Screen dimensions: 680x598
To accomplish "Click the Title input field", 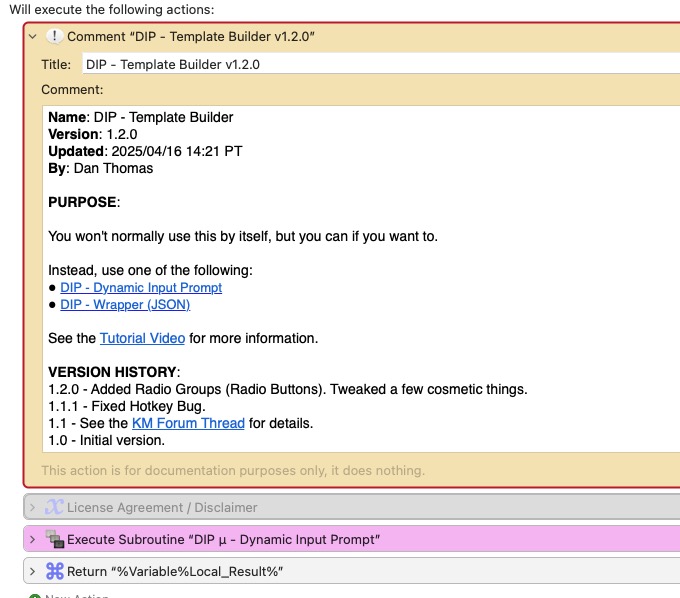I will click(x=381, y=64).
